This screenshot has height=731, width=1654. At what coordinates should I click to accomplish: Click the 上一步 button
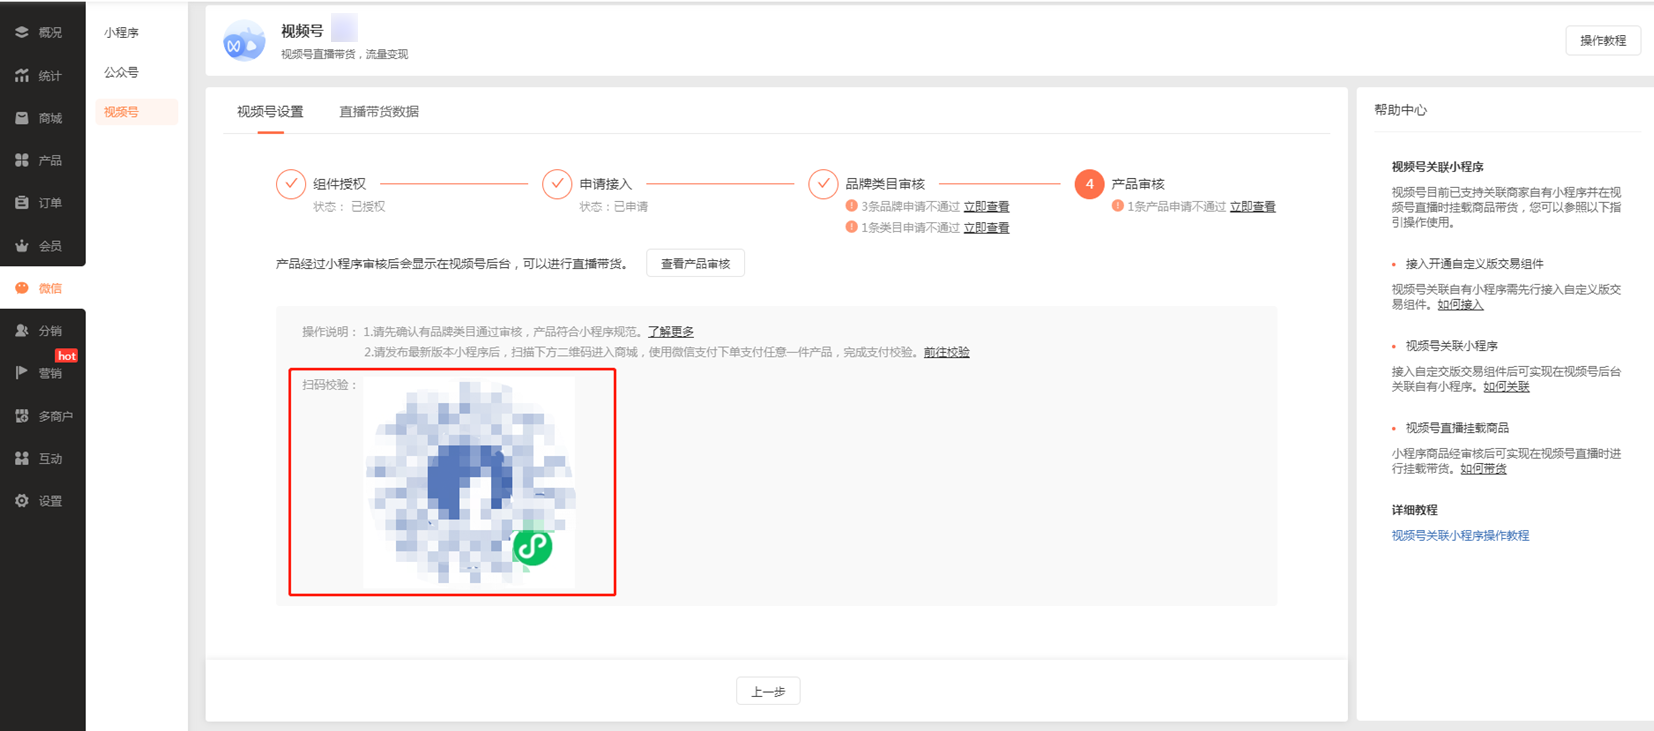point(768,692)
